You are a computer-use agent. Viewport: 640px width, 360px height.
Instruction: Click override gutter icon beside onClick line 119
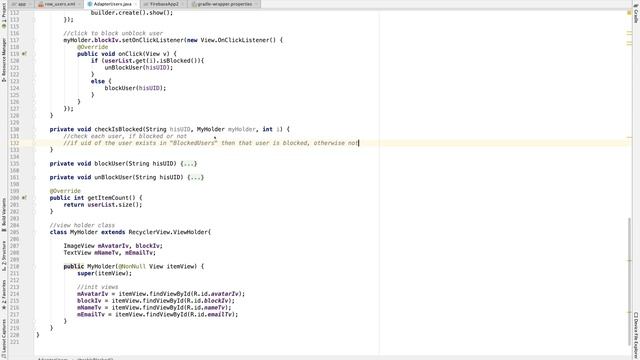pos(24,54)
